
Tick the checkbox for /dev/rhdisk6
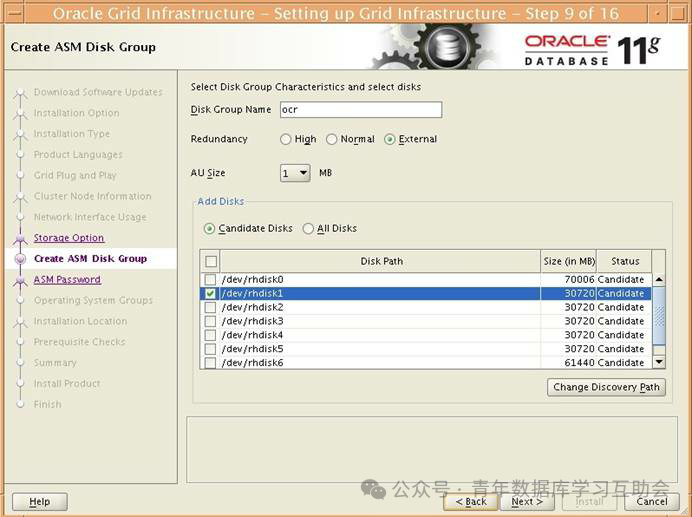pyautogui.click(x=211, y=363)
